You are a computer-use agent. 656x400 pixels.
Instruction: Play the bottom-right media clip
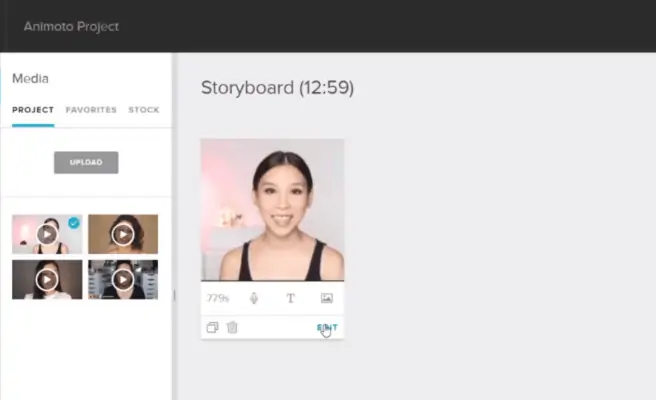click(122, 280)
